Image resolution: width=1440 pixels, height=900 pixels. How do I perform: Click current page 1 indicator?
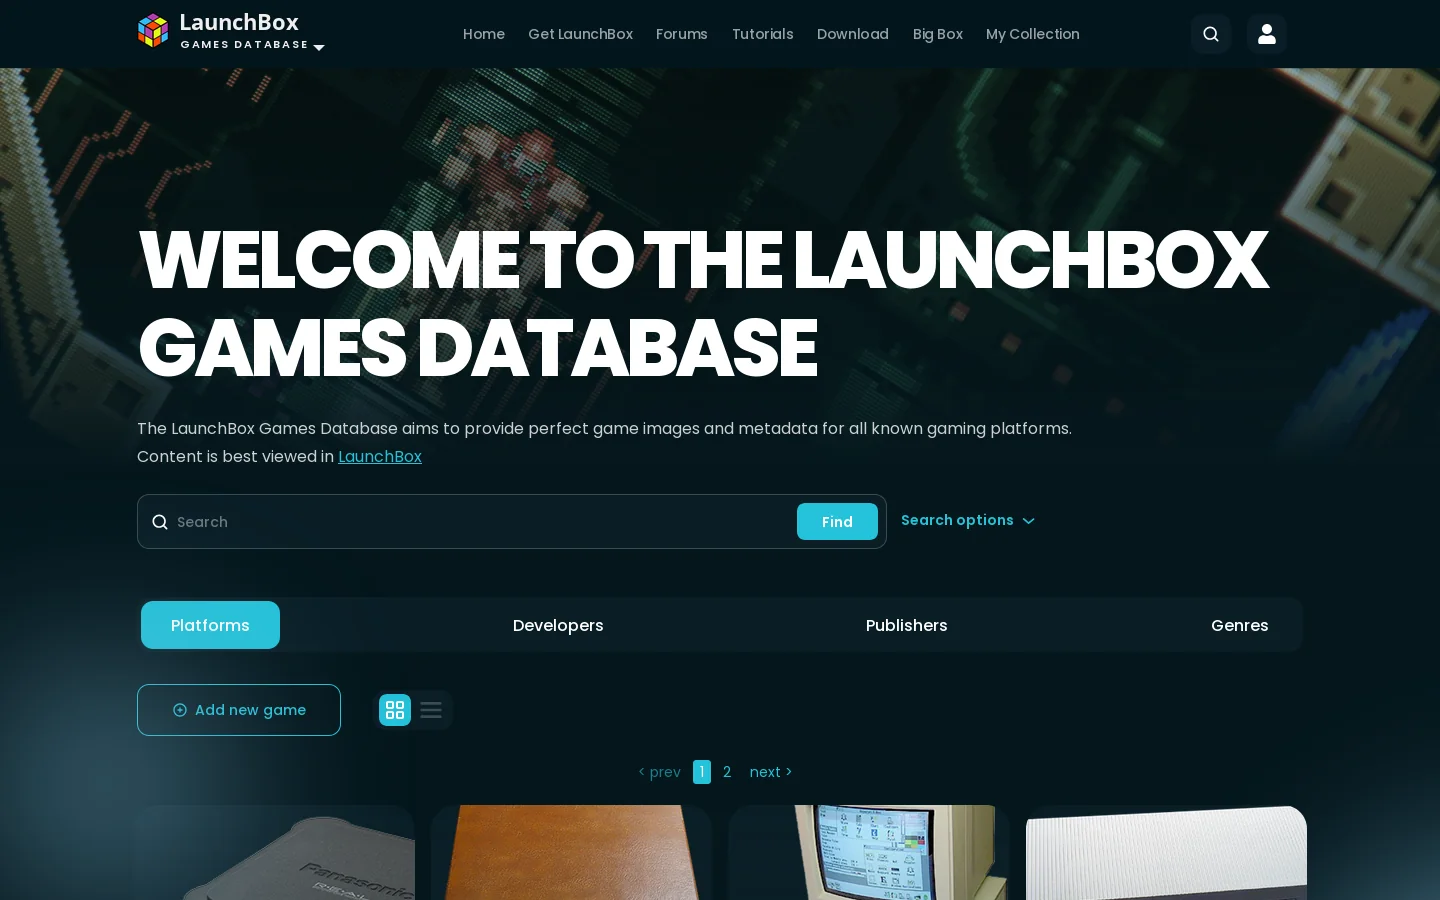click(702, 772)
